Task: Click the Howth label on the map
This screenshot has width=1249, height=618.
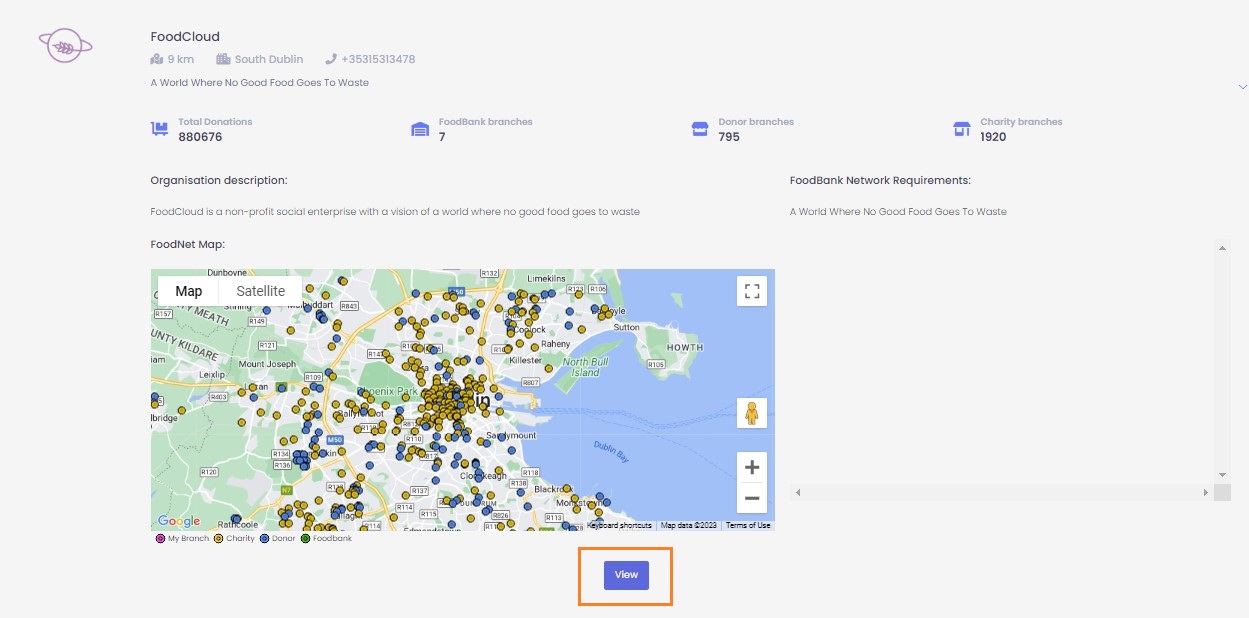Action: (684, 347)
